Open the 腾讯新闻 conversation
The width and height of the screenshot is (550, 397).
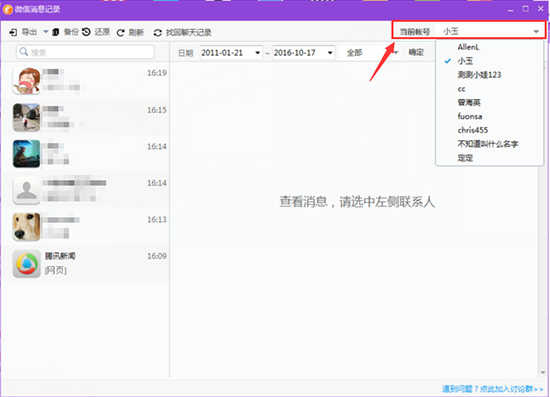tap(85, 263)
